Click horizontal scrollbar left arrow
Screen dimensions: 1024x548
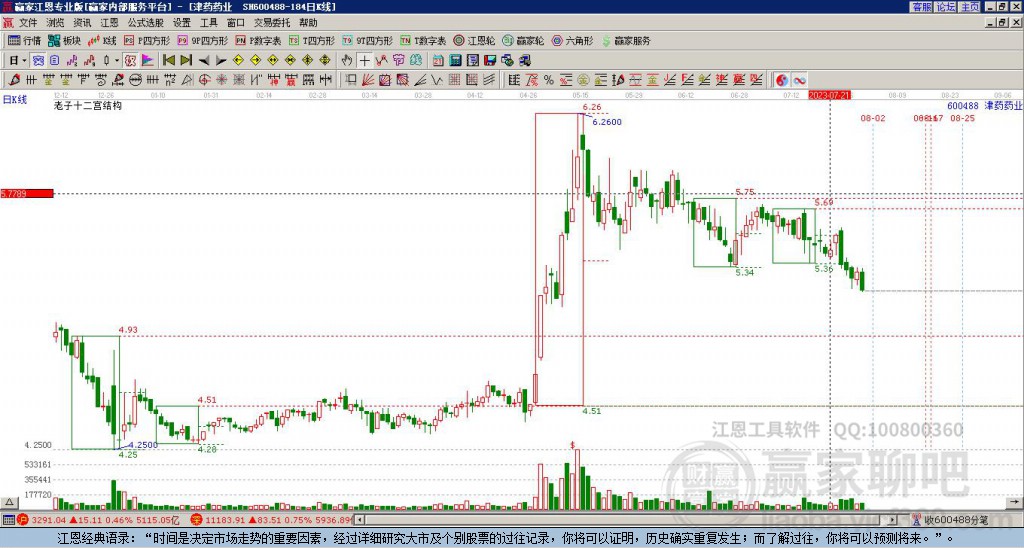coord(360,520)
